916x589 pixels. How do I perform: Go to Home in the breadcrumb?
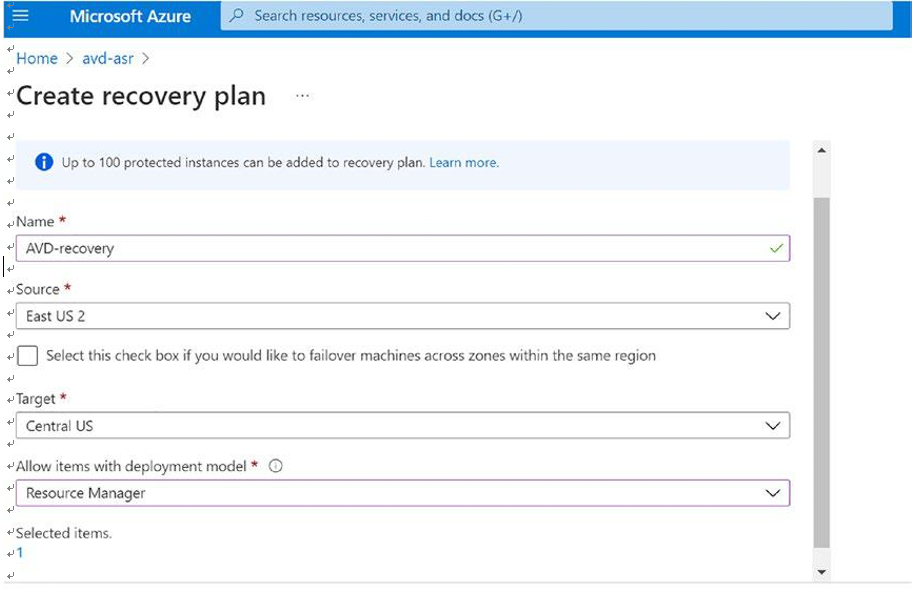37,58
